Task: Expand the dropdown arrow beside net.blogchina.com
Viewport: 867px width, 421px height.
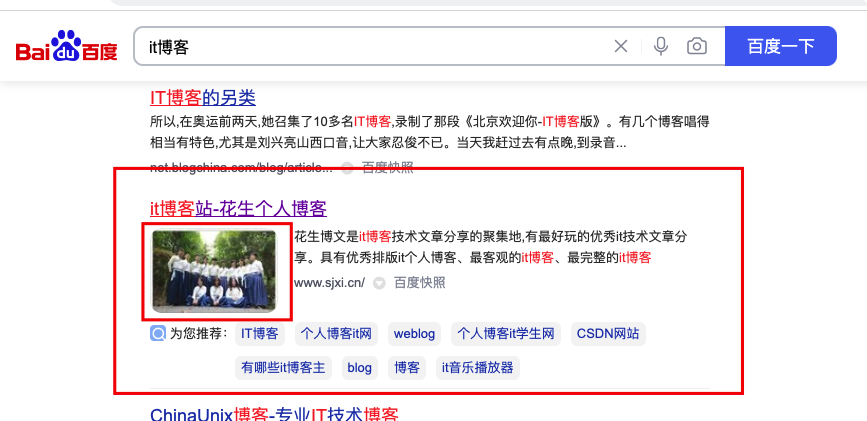Action: pyautogui.click(x=347, y=168)
